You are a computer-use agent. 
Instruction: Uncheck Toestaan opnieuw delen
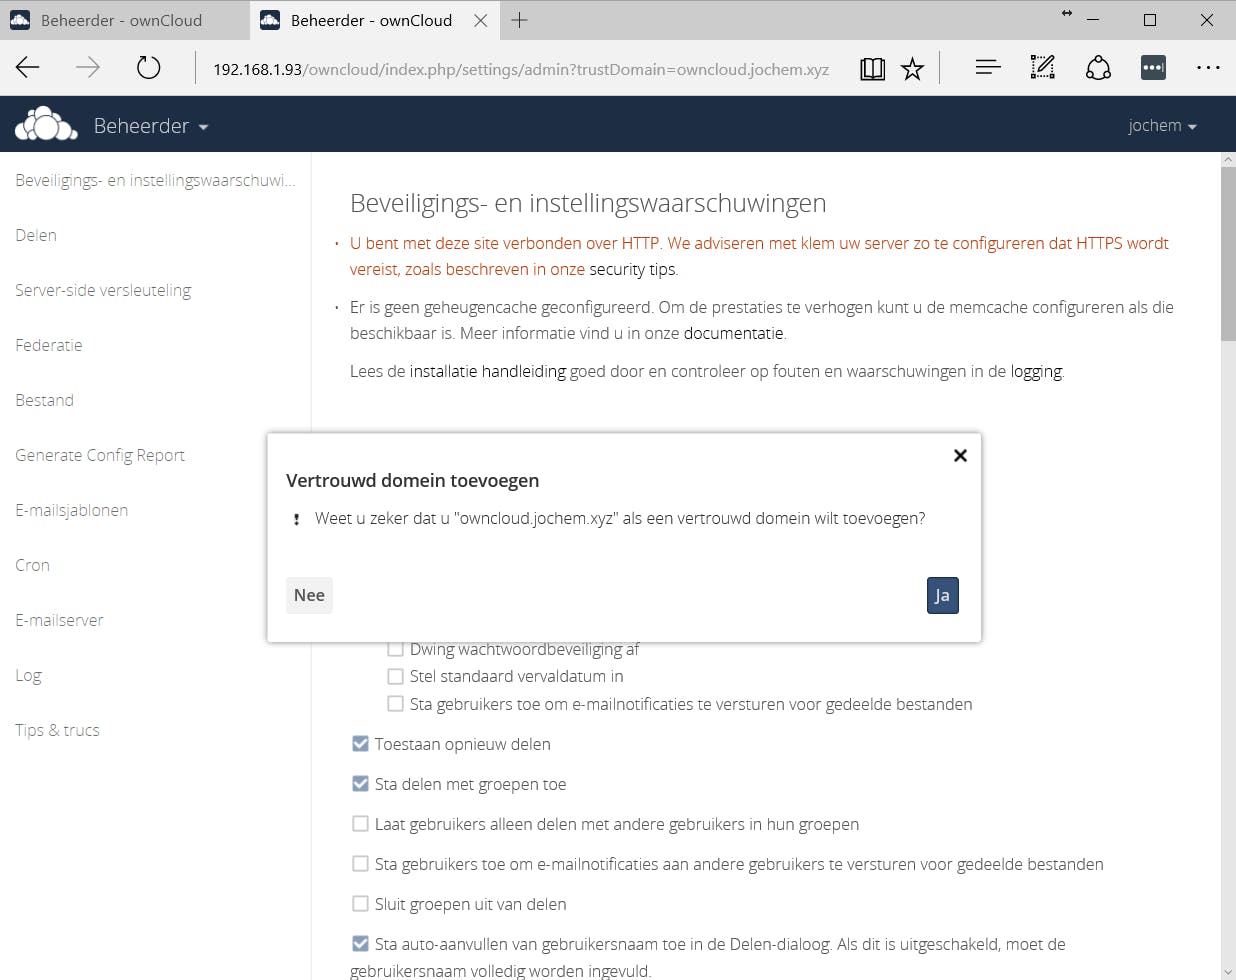[360, 744]
